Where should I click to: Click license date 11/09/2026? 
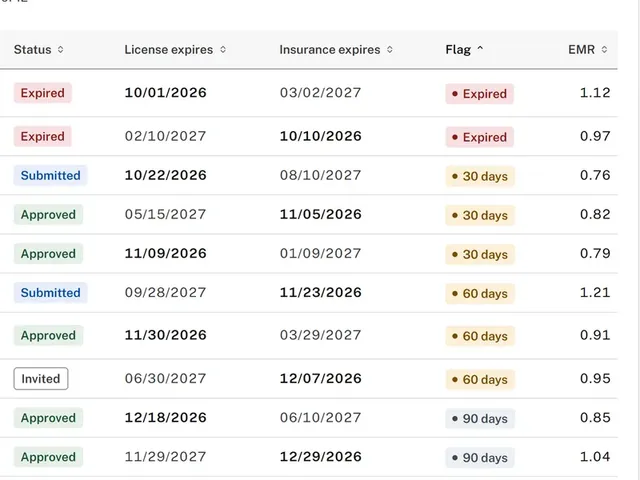tap(165, 253)
